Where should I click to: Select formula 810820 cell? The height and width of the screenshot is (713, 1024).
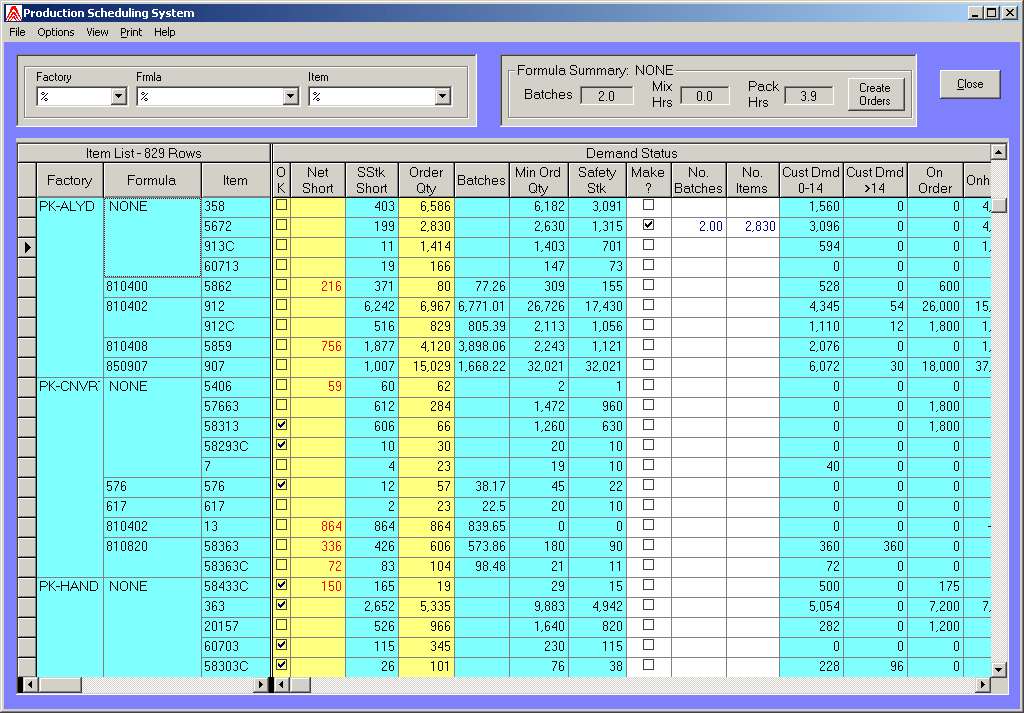pos(152,556)
